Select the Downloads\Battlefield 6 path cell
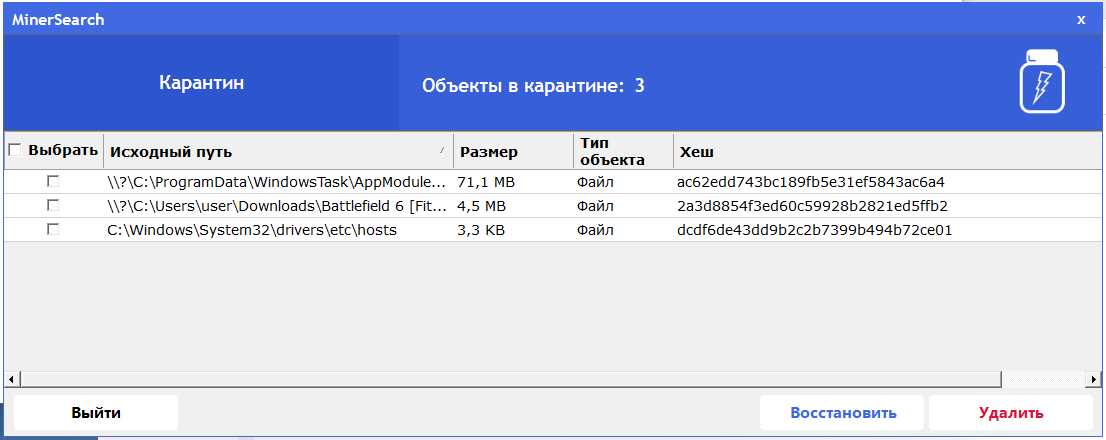The height and width of the screenshot is (440, 1106). (278, 206)
